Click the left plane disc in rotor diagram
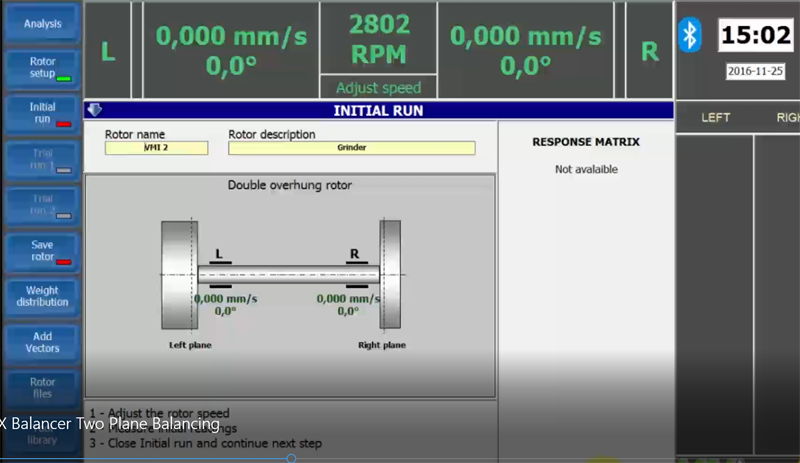 click(x=179, y=273)
